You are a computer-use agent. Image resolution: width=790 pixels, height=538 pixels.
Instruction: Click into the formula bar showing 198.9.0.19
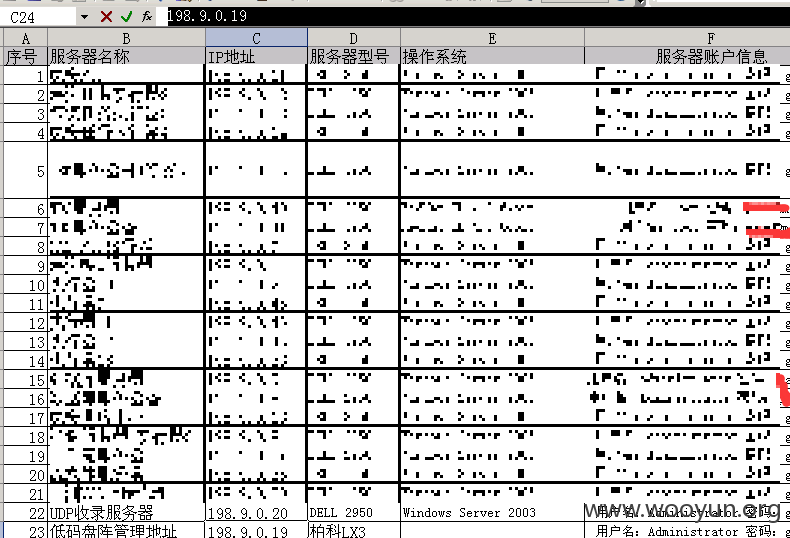click(x=479, y=16)
